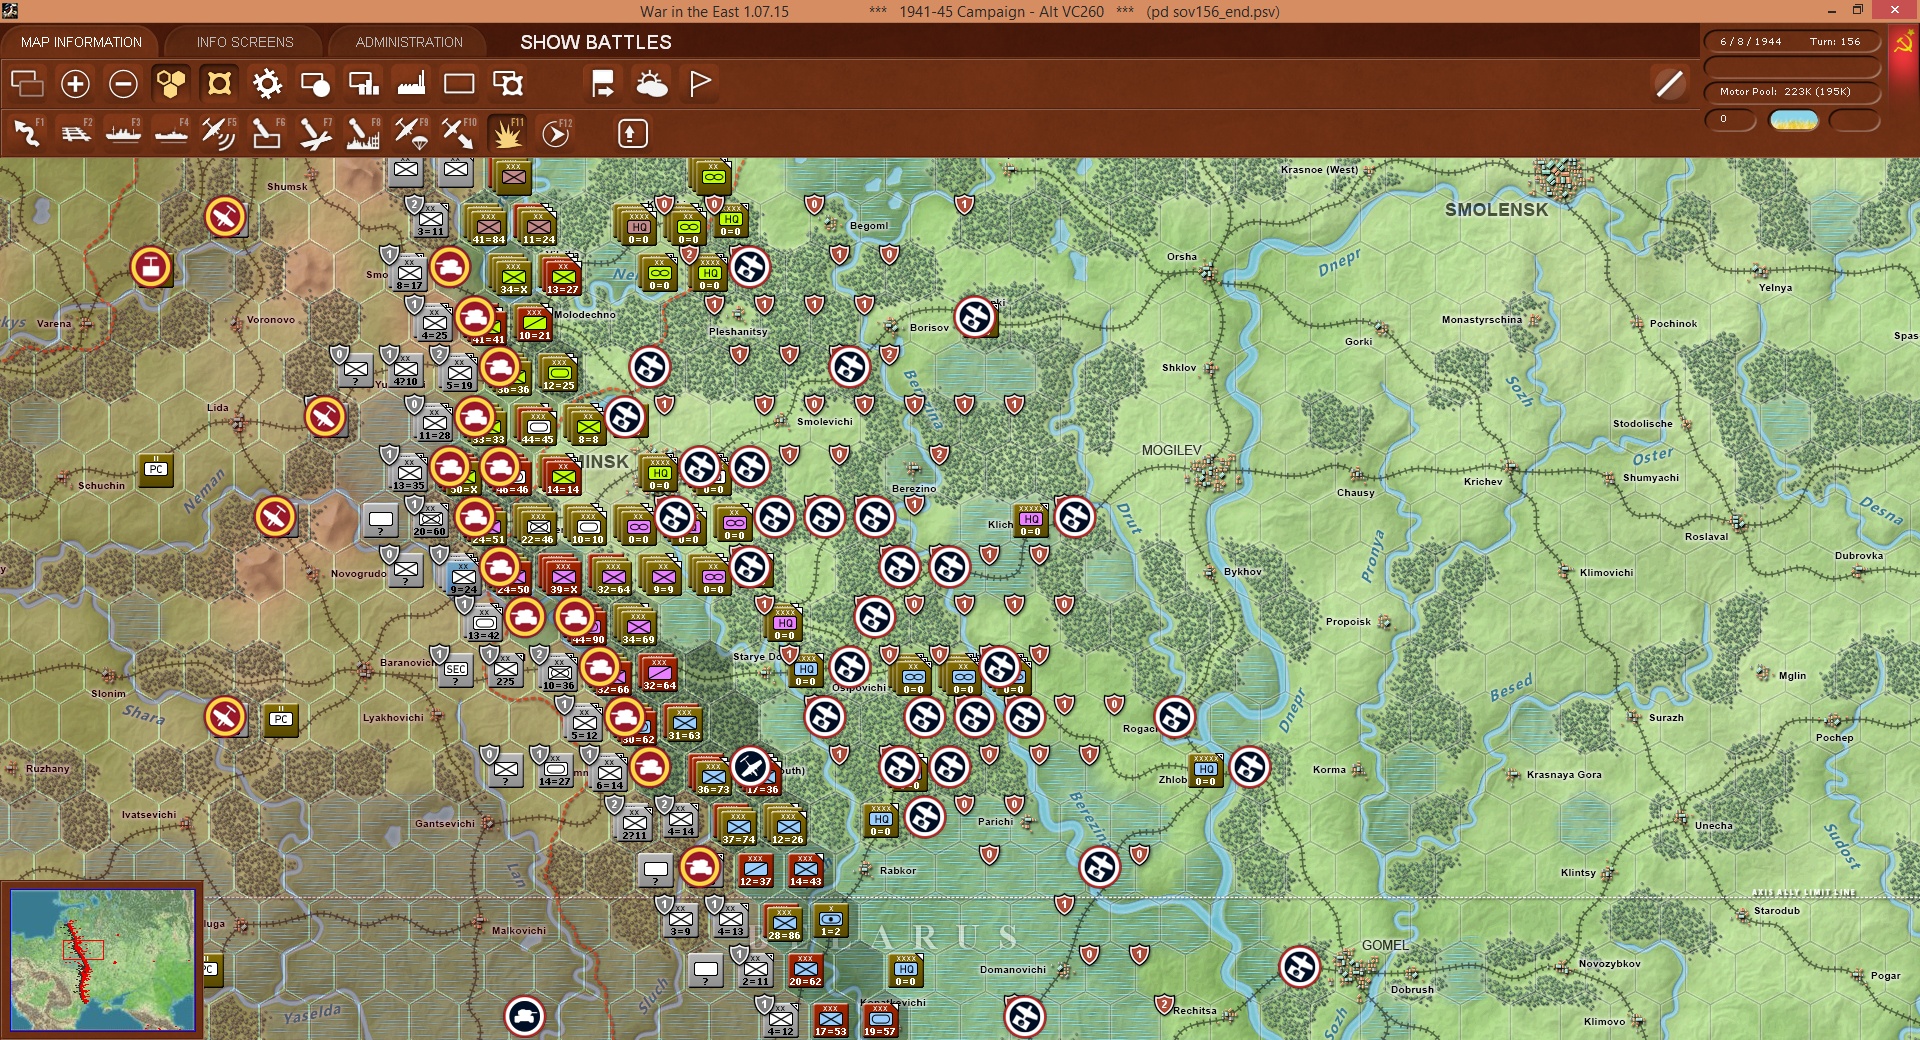Switch to the ADMINISTRATION tab
Viewport: 1920px width, 1040px height.
tap(409, 42)
